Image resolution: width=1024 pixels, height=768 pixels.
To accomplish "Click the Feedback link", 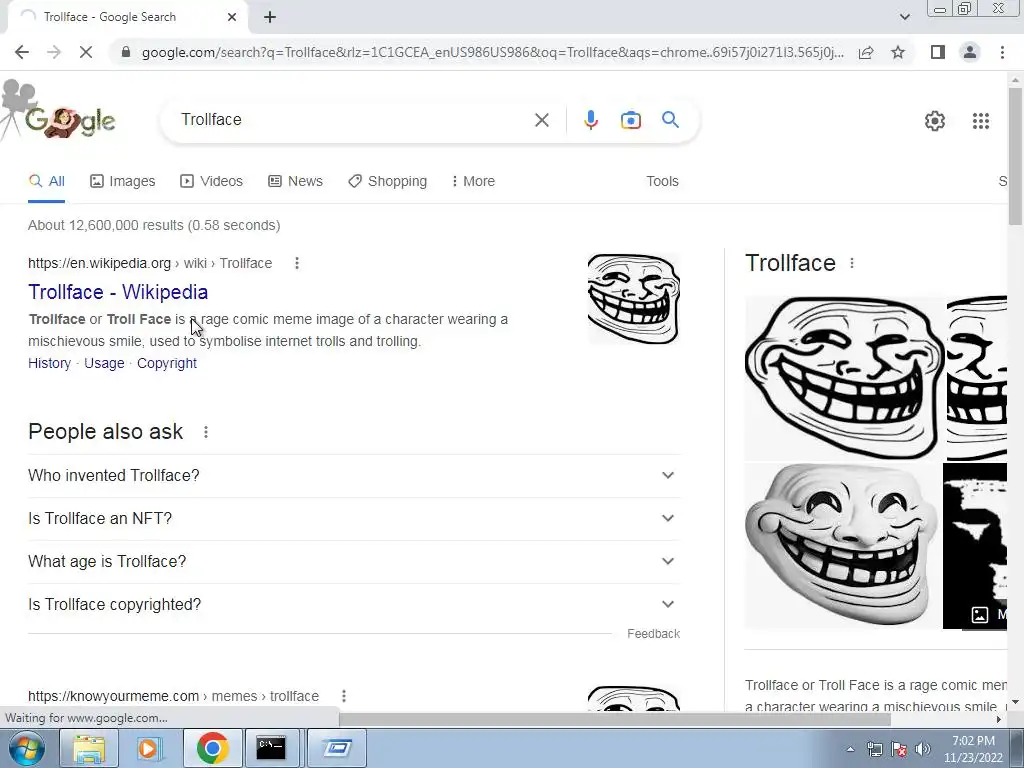I will pyautogui.click(x=653, y=633).
